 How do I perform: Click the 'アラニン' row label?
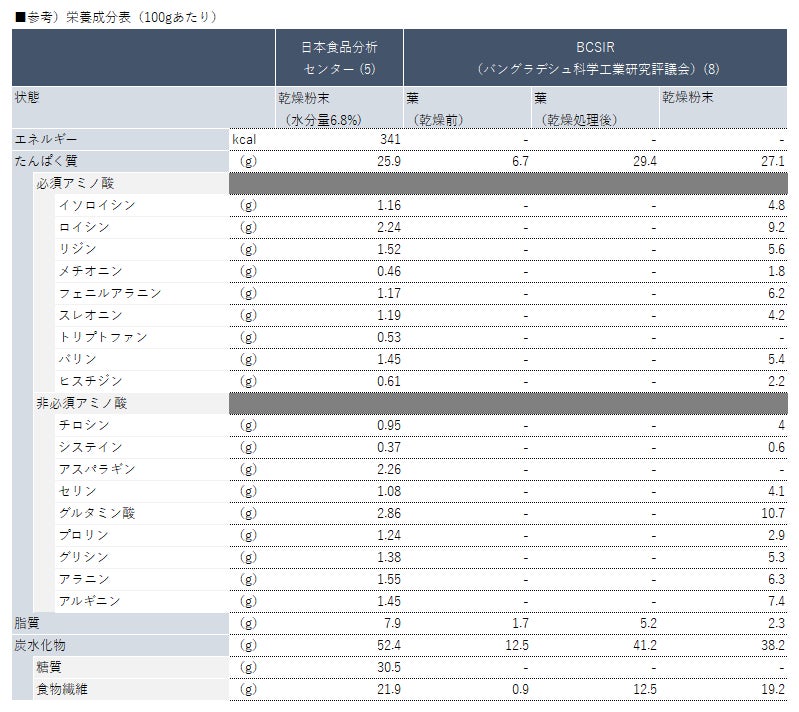click(x=84, y=579)
